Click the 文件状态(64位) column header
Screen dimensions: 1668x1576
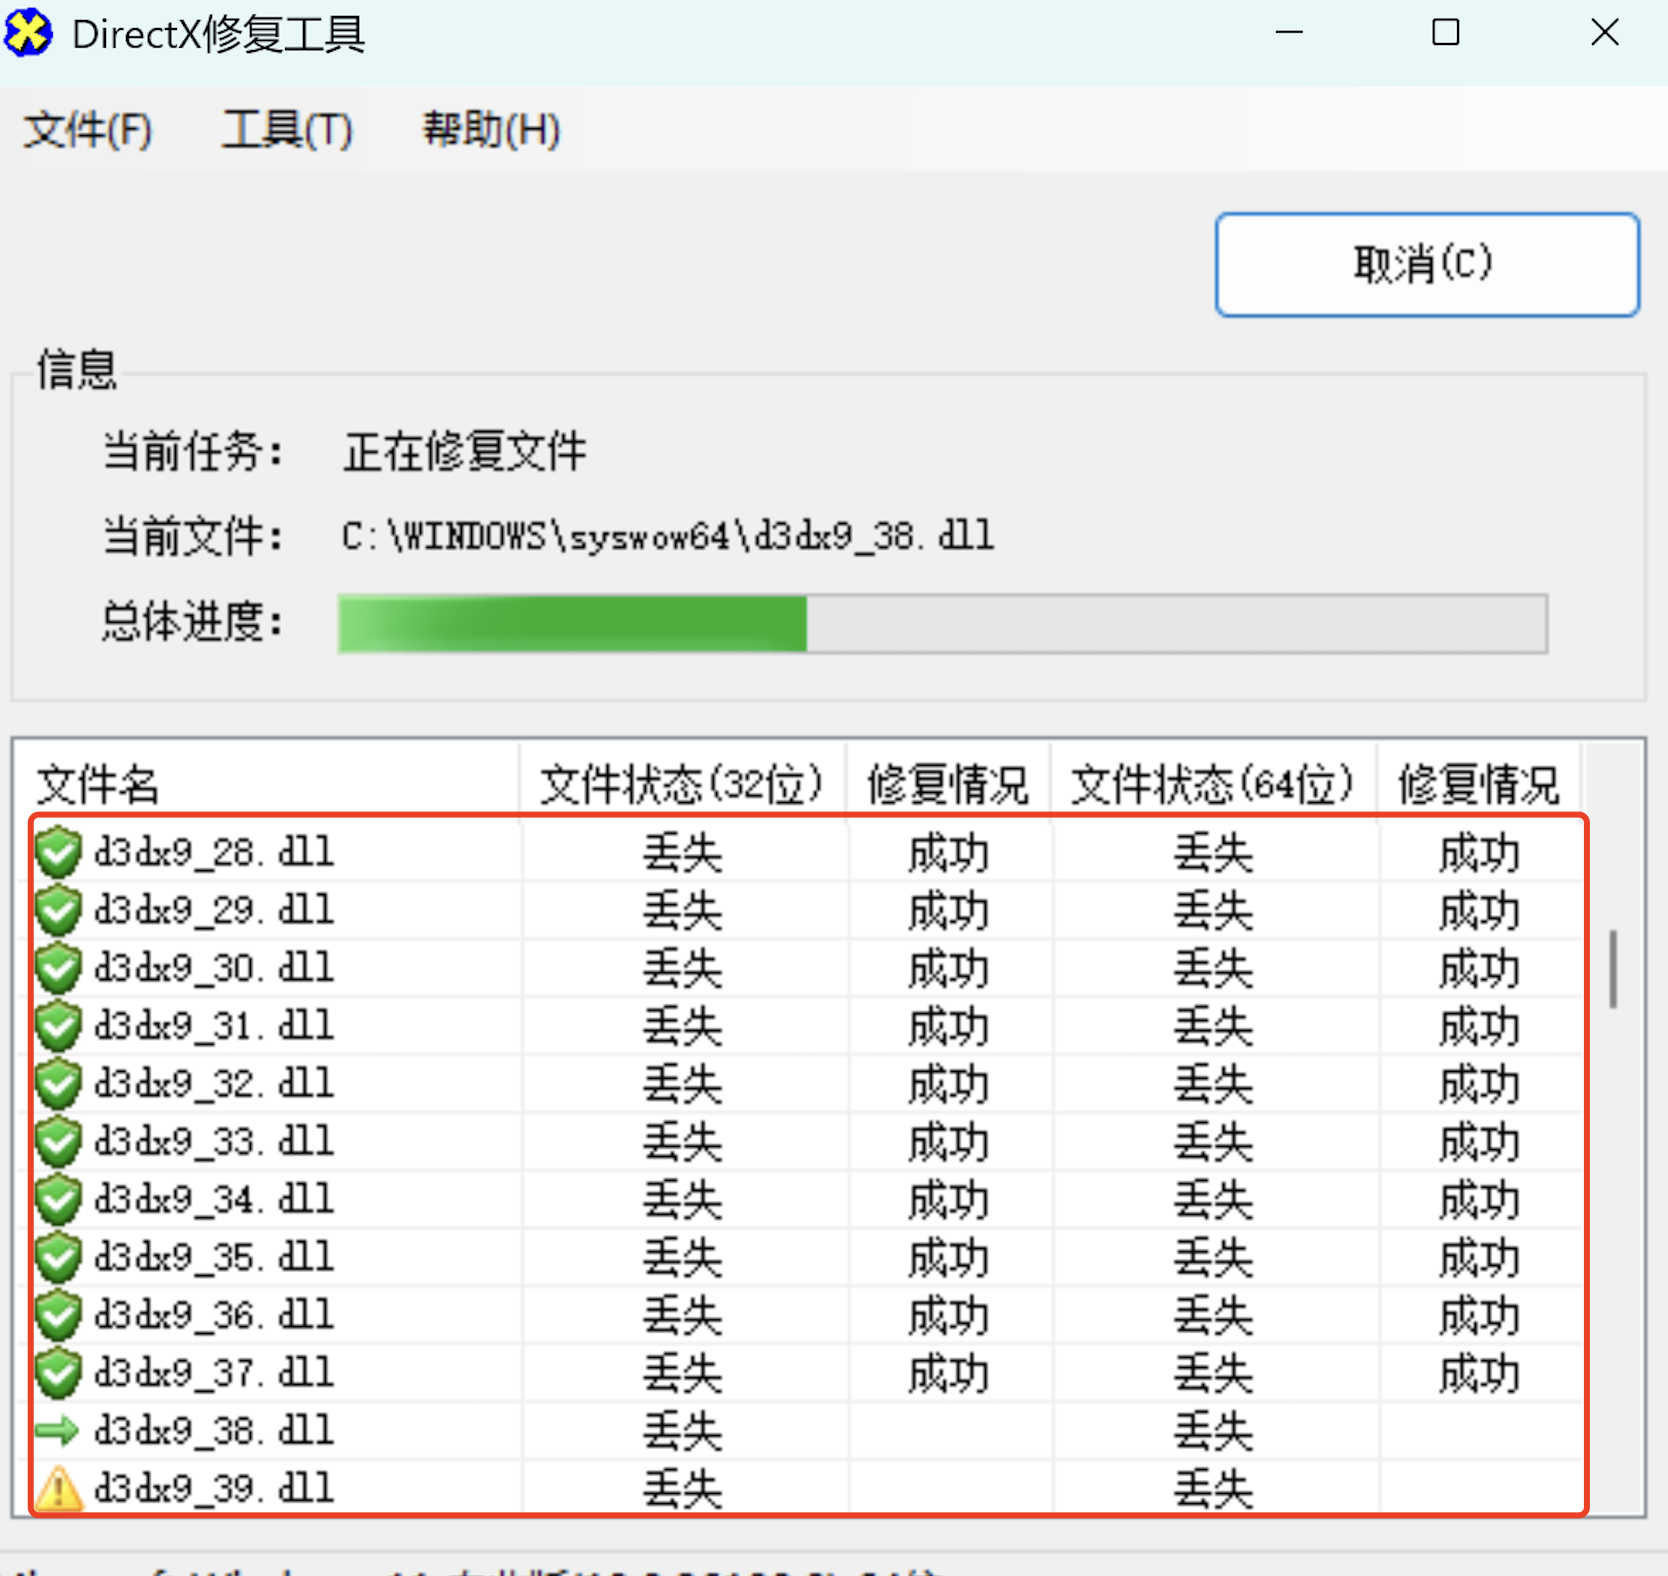(x=1213, y=784)
